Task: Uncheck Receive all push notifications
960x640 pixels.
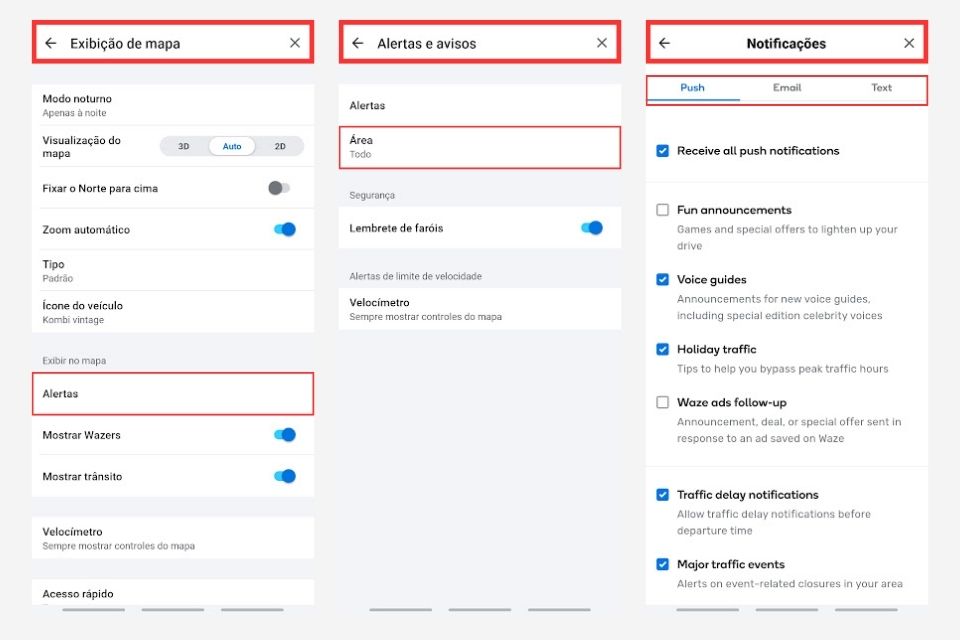Action: [x=662, y=151]
